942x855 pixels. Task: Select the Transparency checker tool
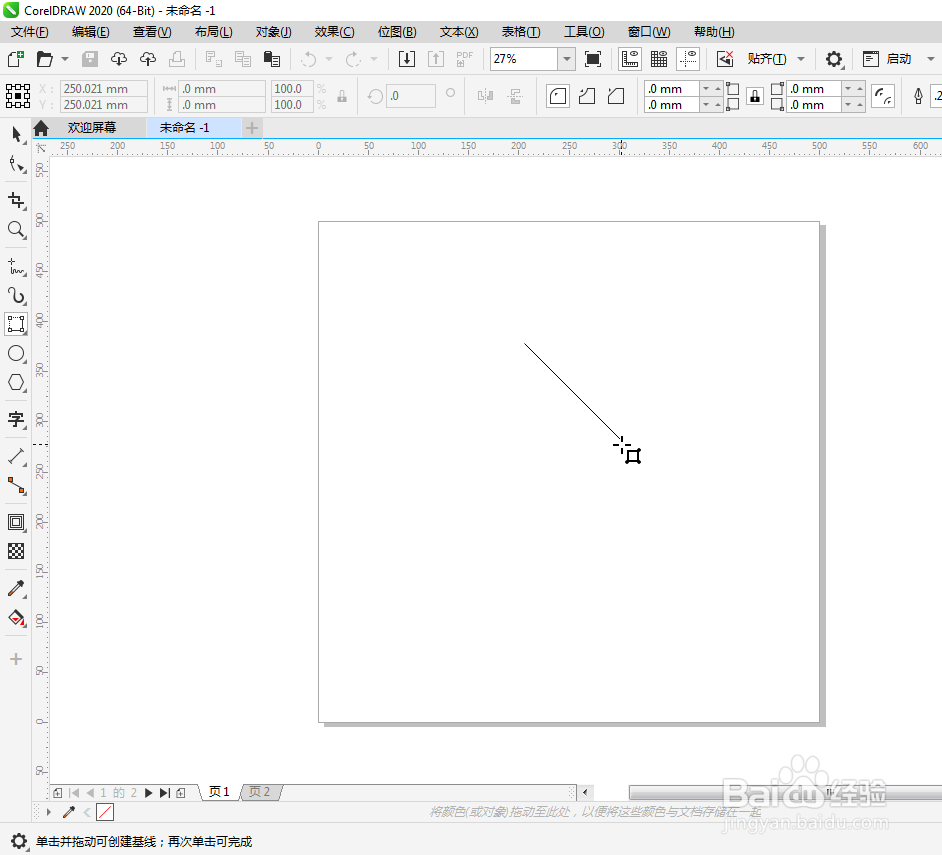tap(16, 551)
